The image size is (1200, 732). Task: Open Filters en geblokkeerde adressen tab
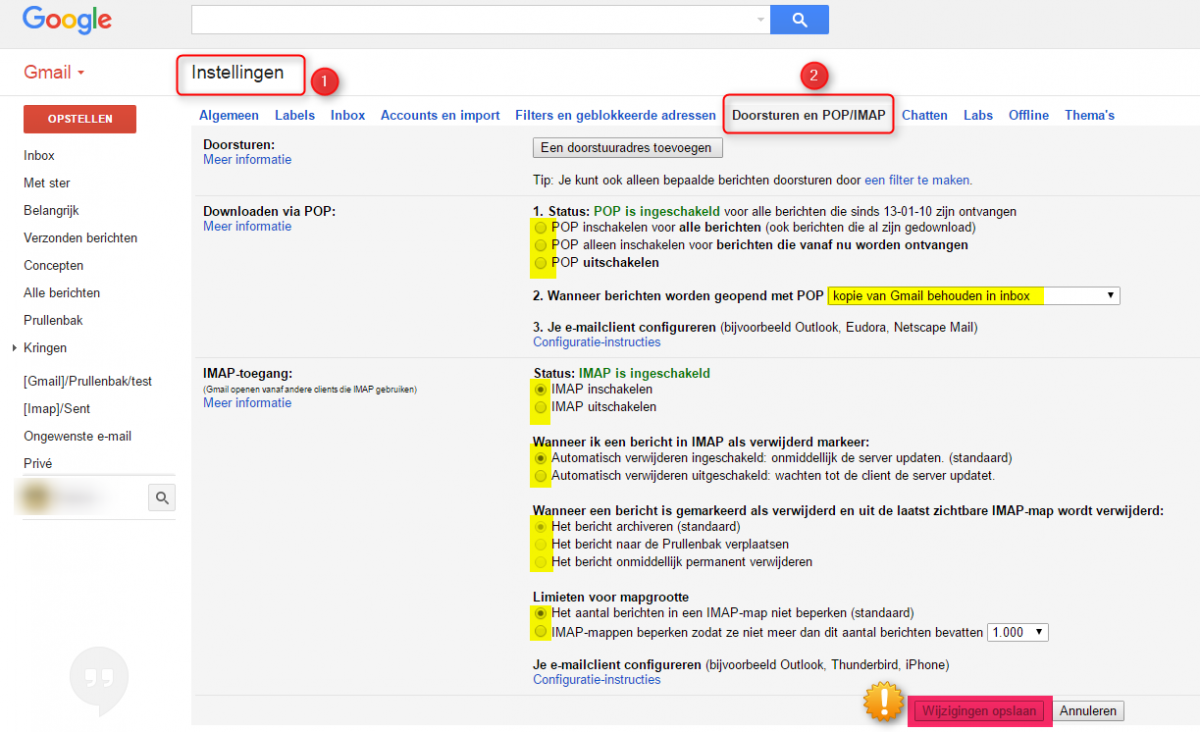click(x=616, y=115)
